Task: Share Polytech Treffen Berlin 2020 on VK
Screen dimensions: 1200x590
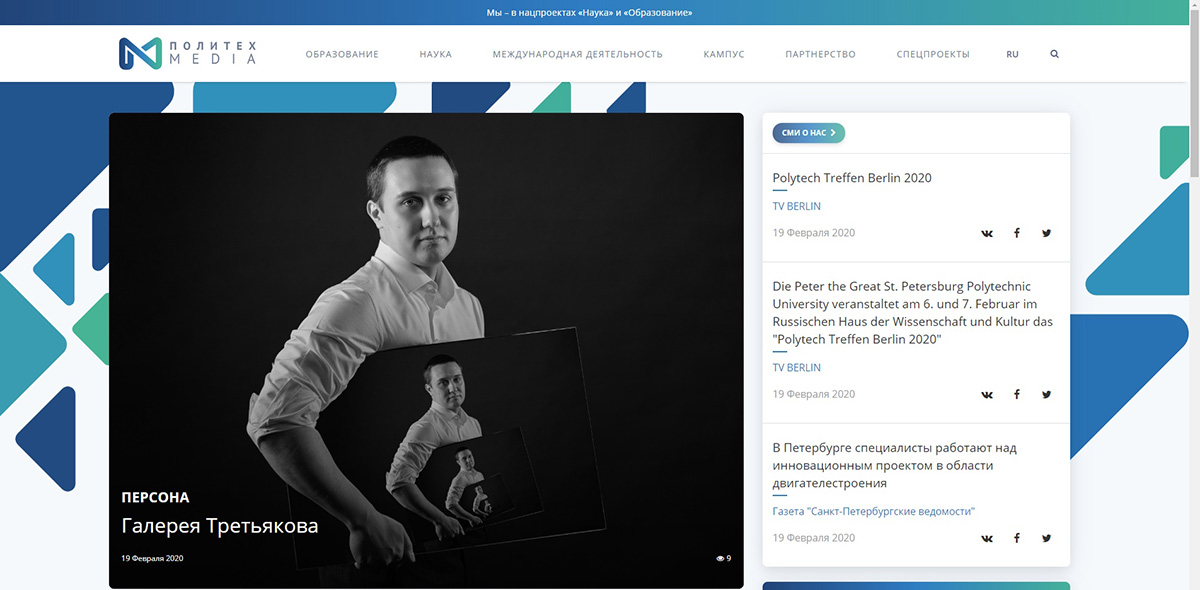Action: click(x=987, y=233)
